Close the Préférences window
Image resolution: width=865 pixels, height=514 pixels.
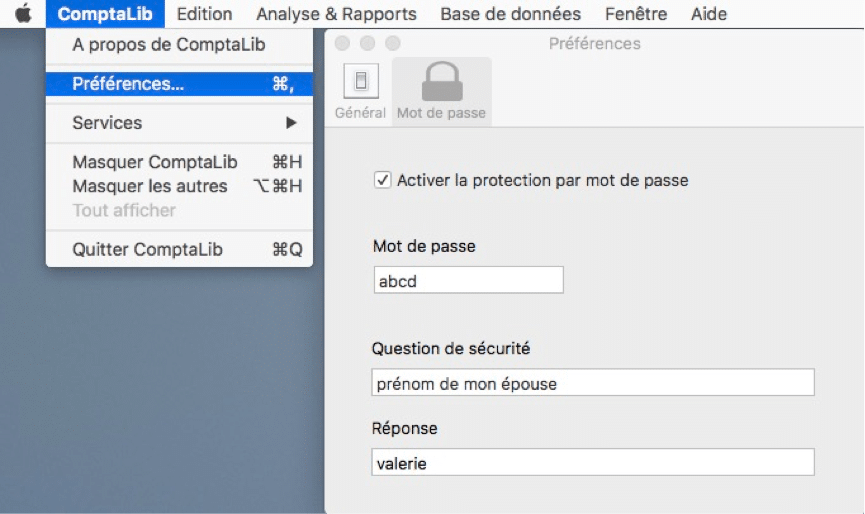342,43
